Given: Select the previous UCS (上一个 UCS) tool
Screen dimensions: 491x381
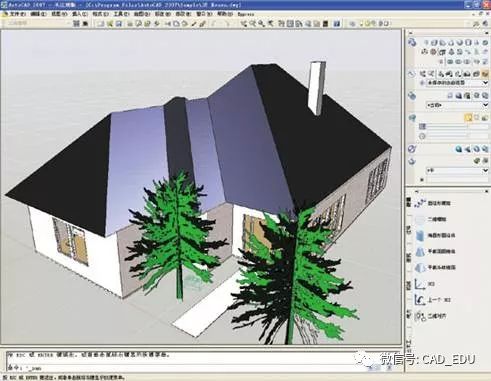Looking at the screenshot, I should (432, 300).
